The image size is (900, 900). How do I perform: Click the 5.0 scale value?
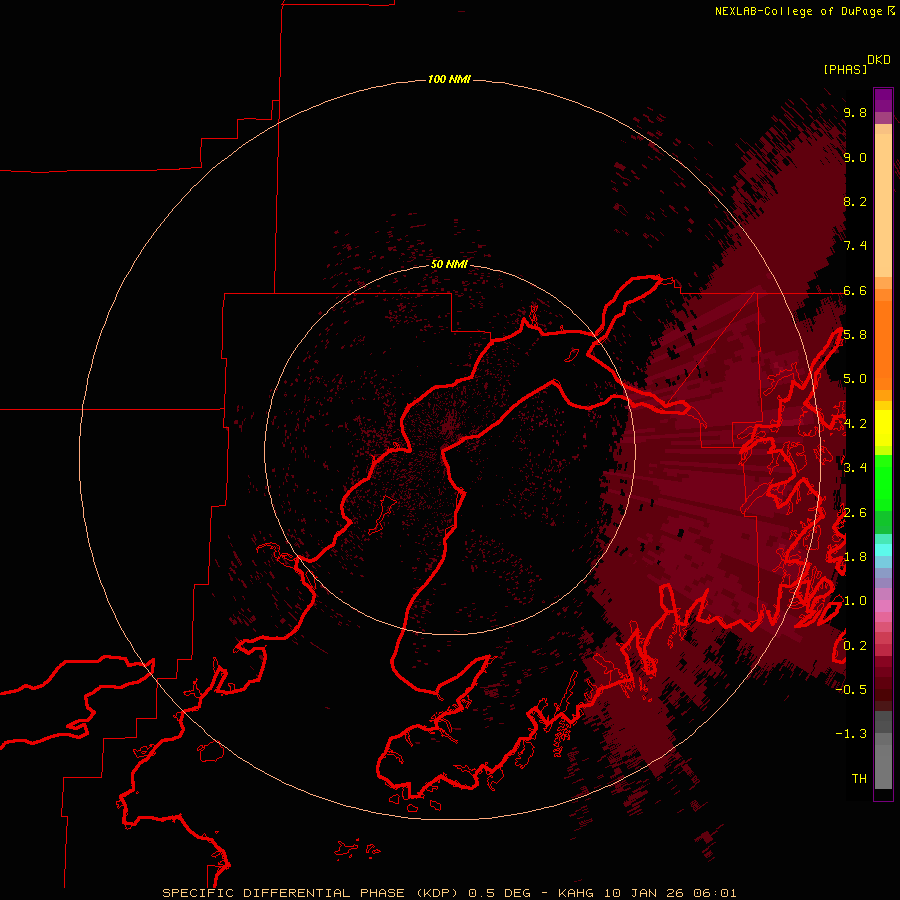[x=855, y=379]
